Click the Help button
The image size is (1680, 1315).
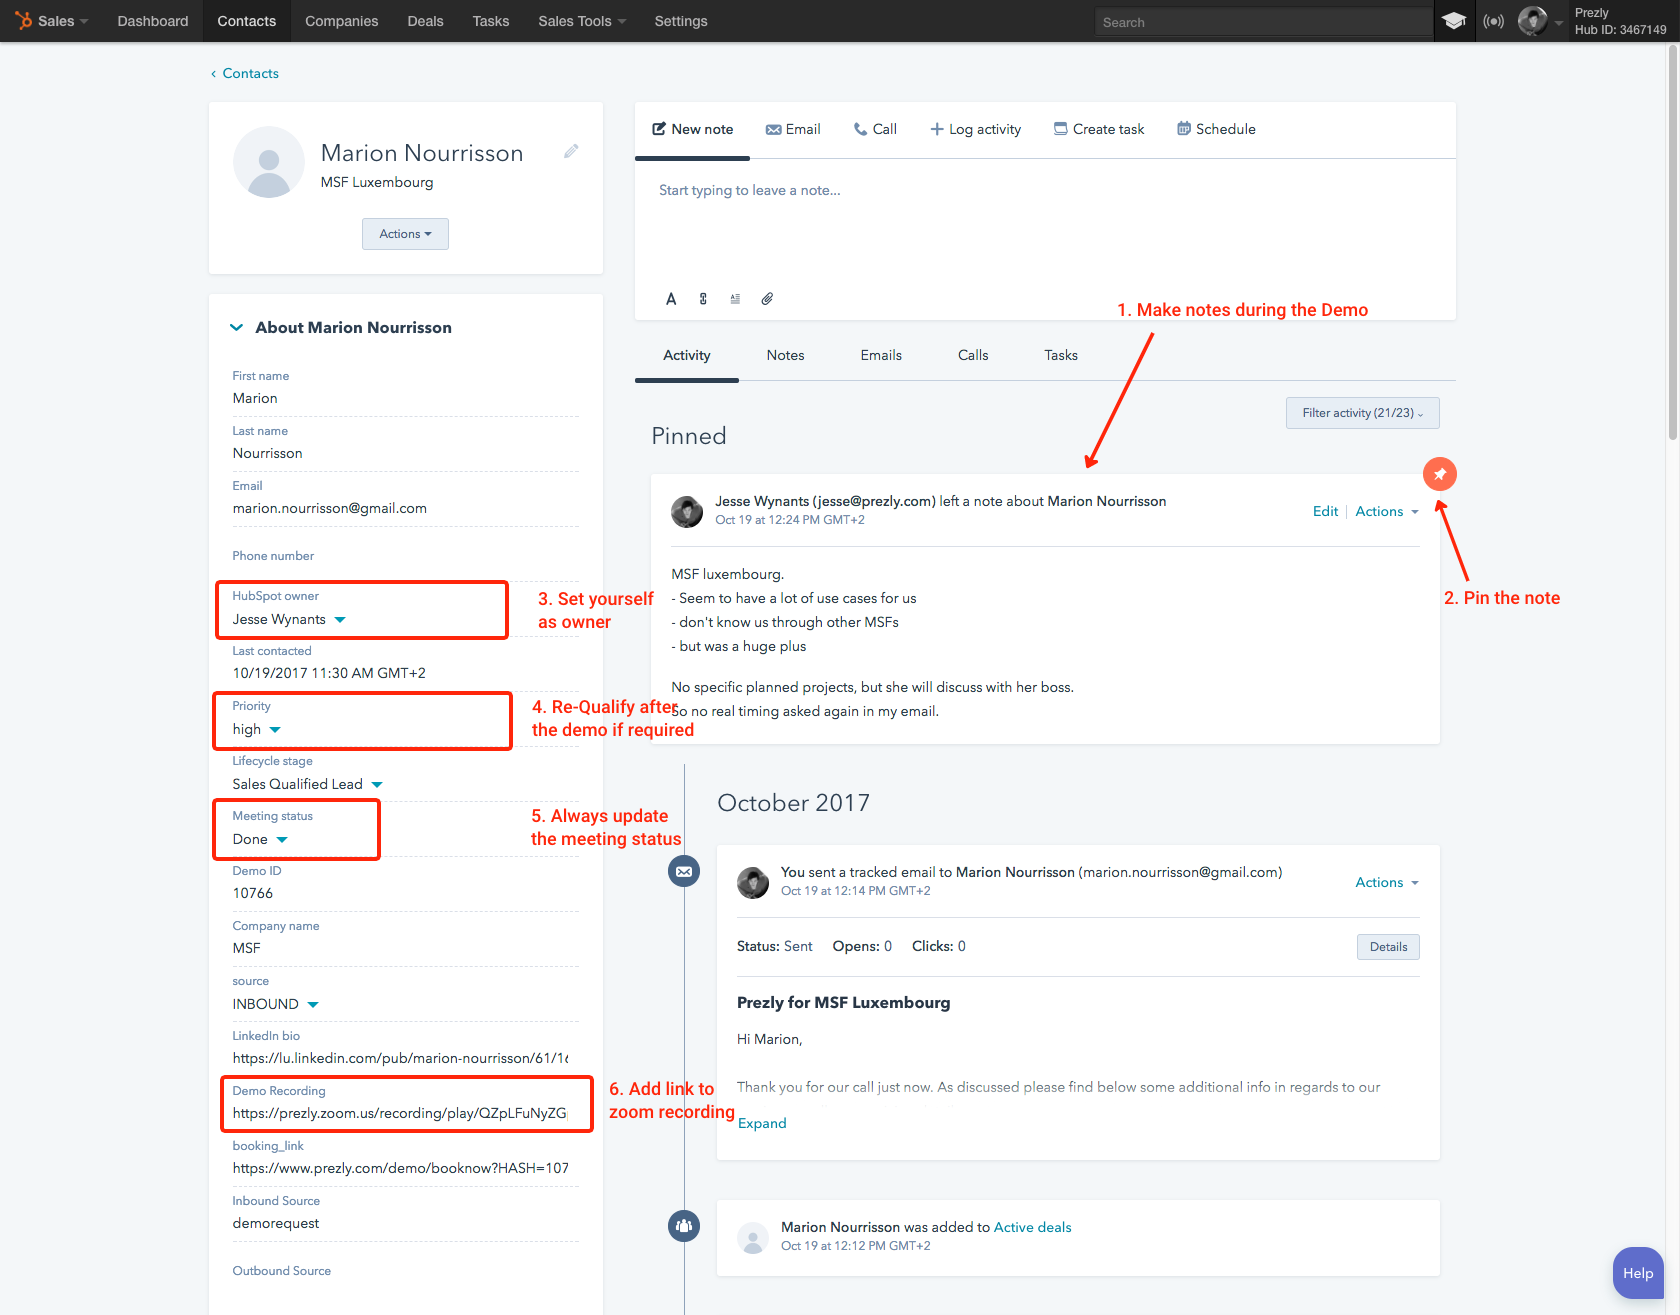1638,1273
